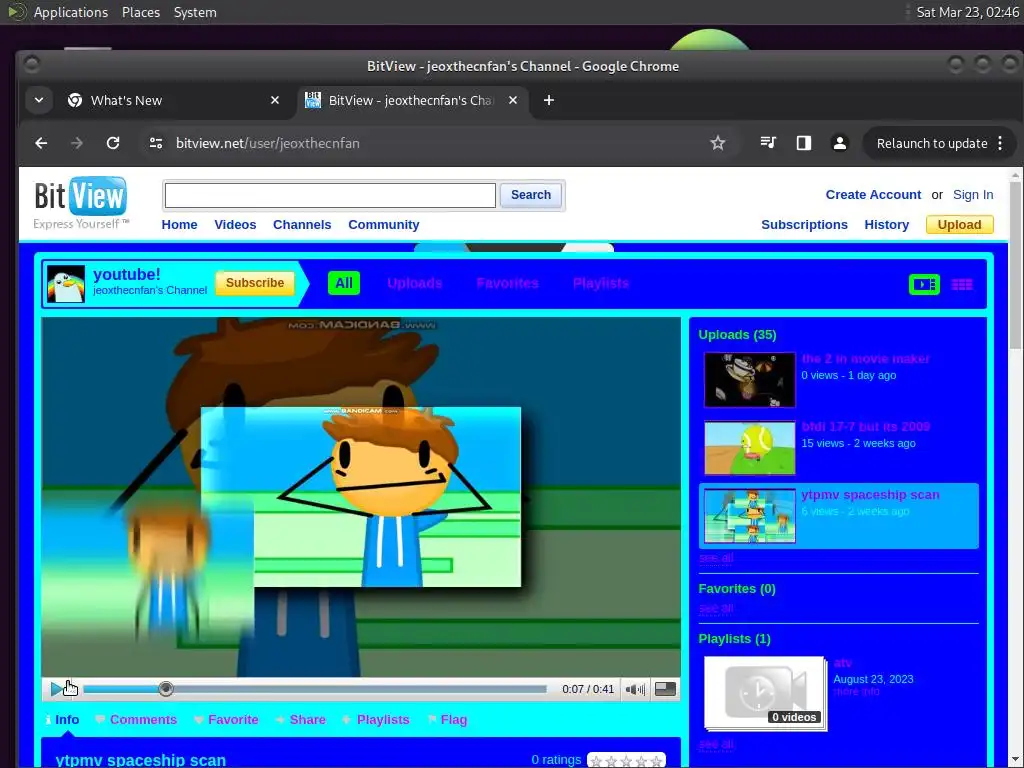Open Chrome three-dot menu

[x=1000, y=143]
